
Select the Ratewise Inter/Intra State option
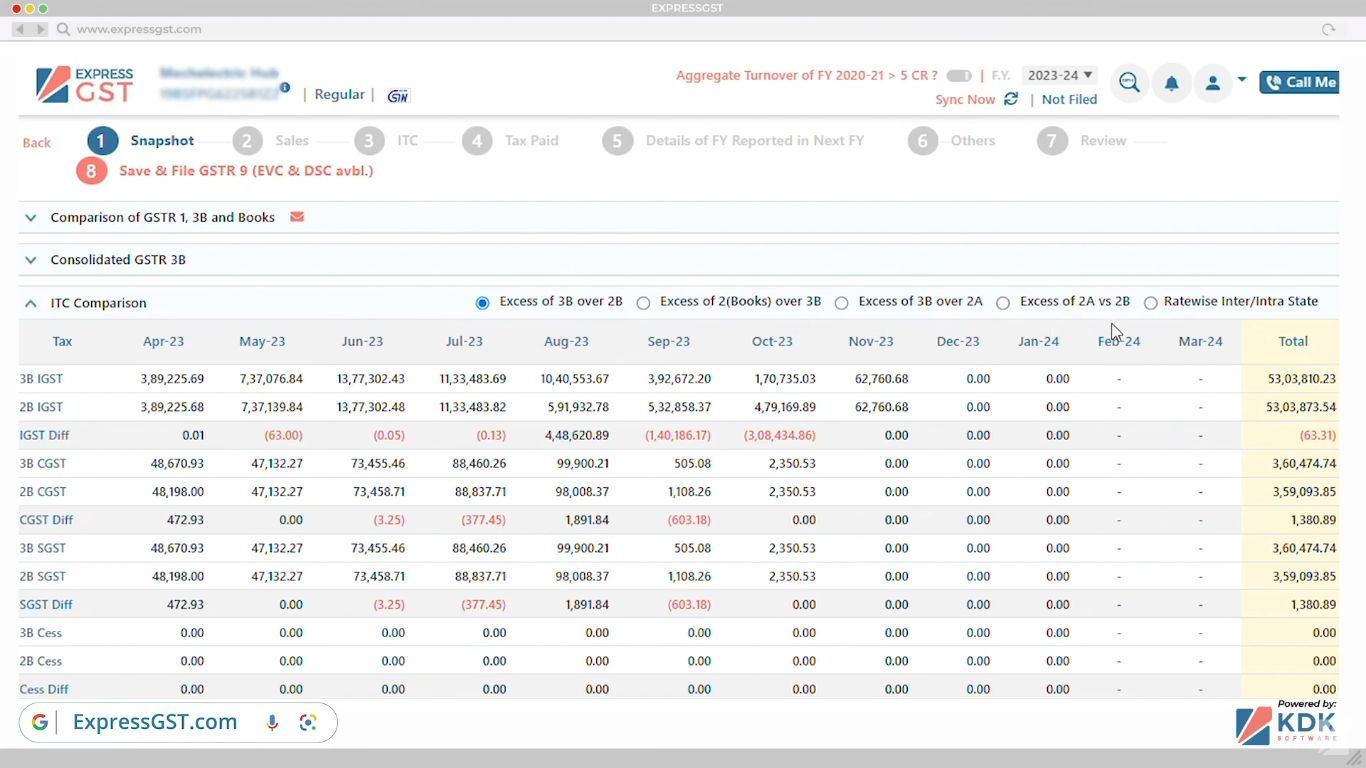(x=1150, y=302)
